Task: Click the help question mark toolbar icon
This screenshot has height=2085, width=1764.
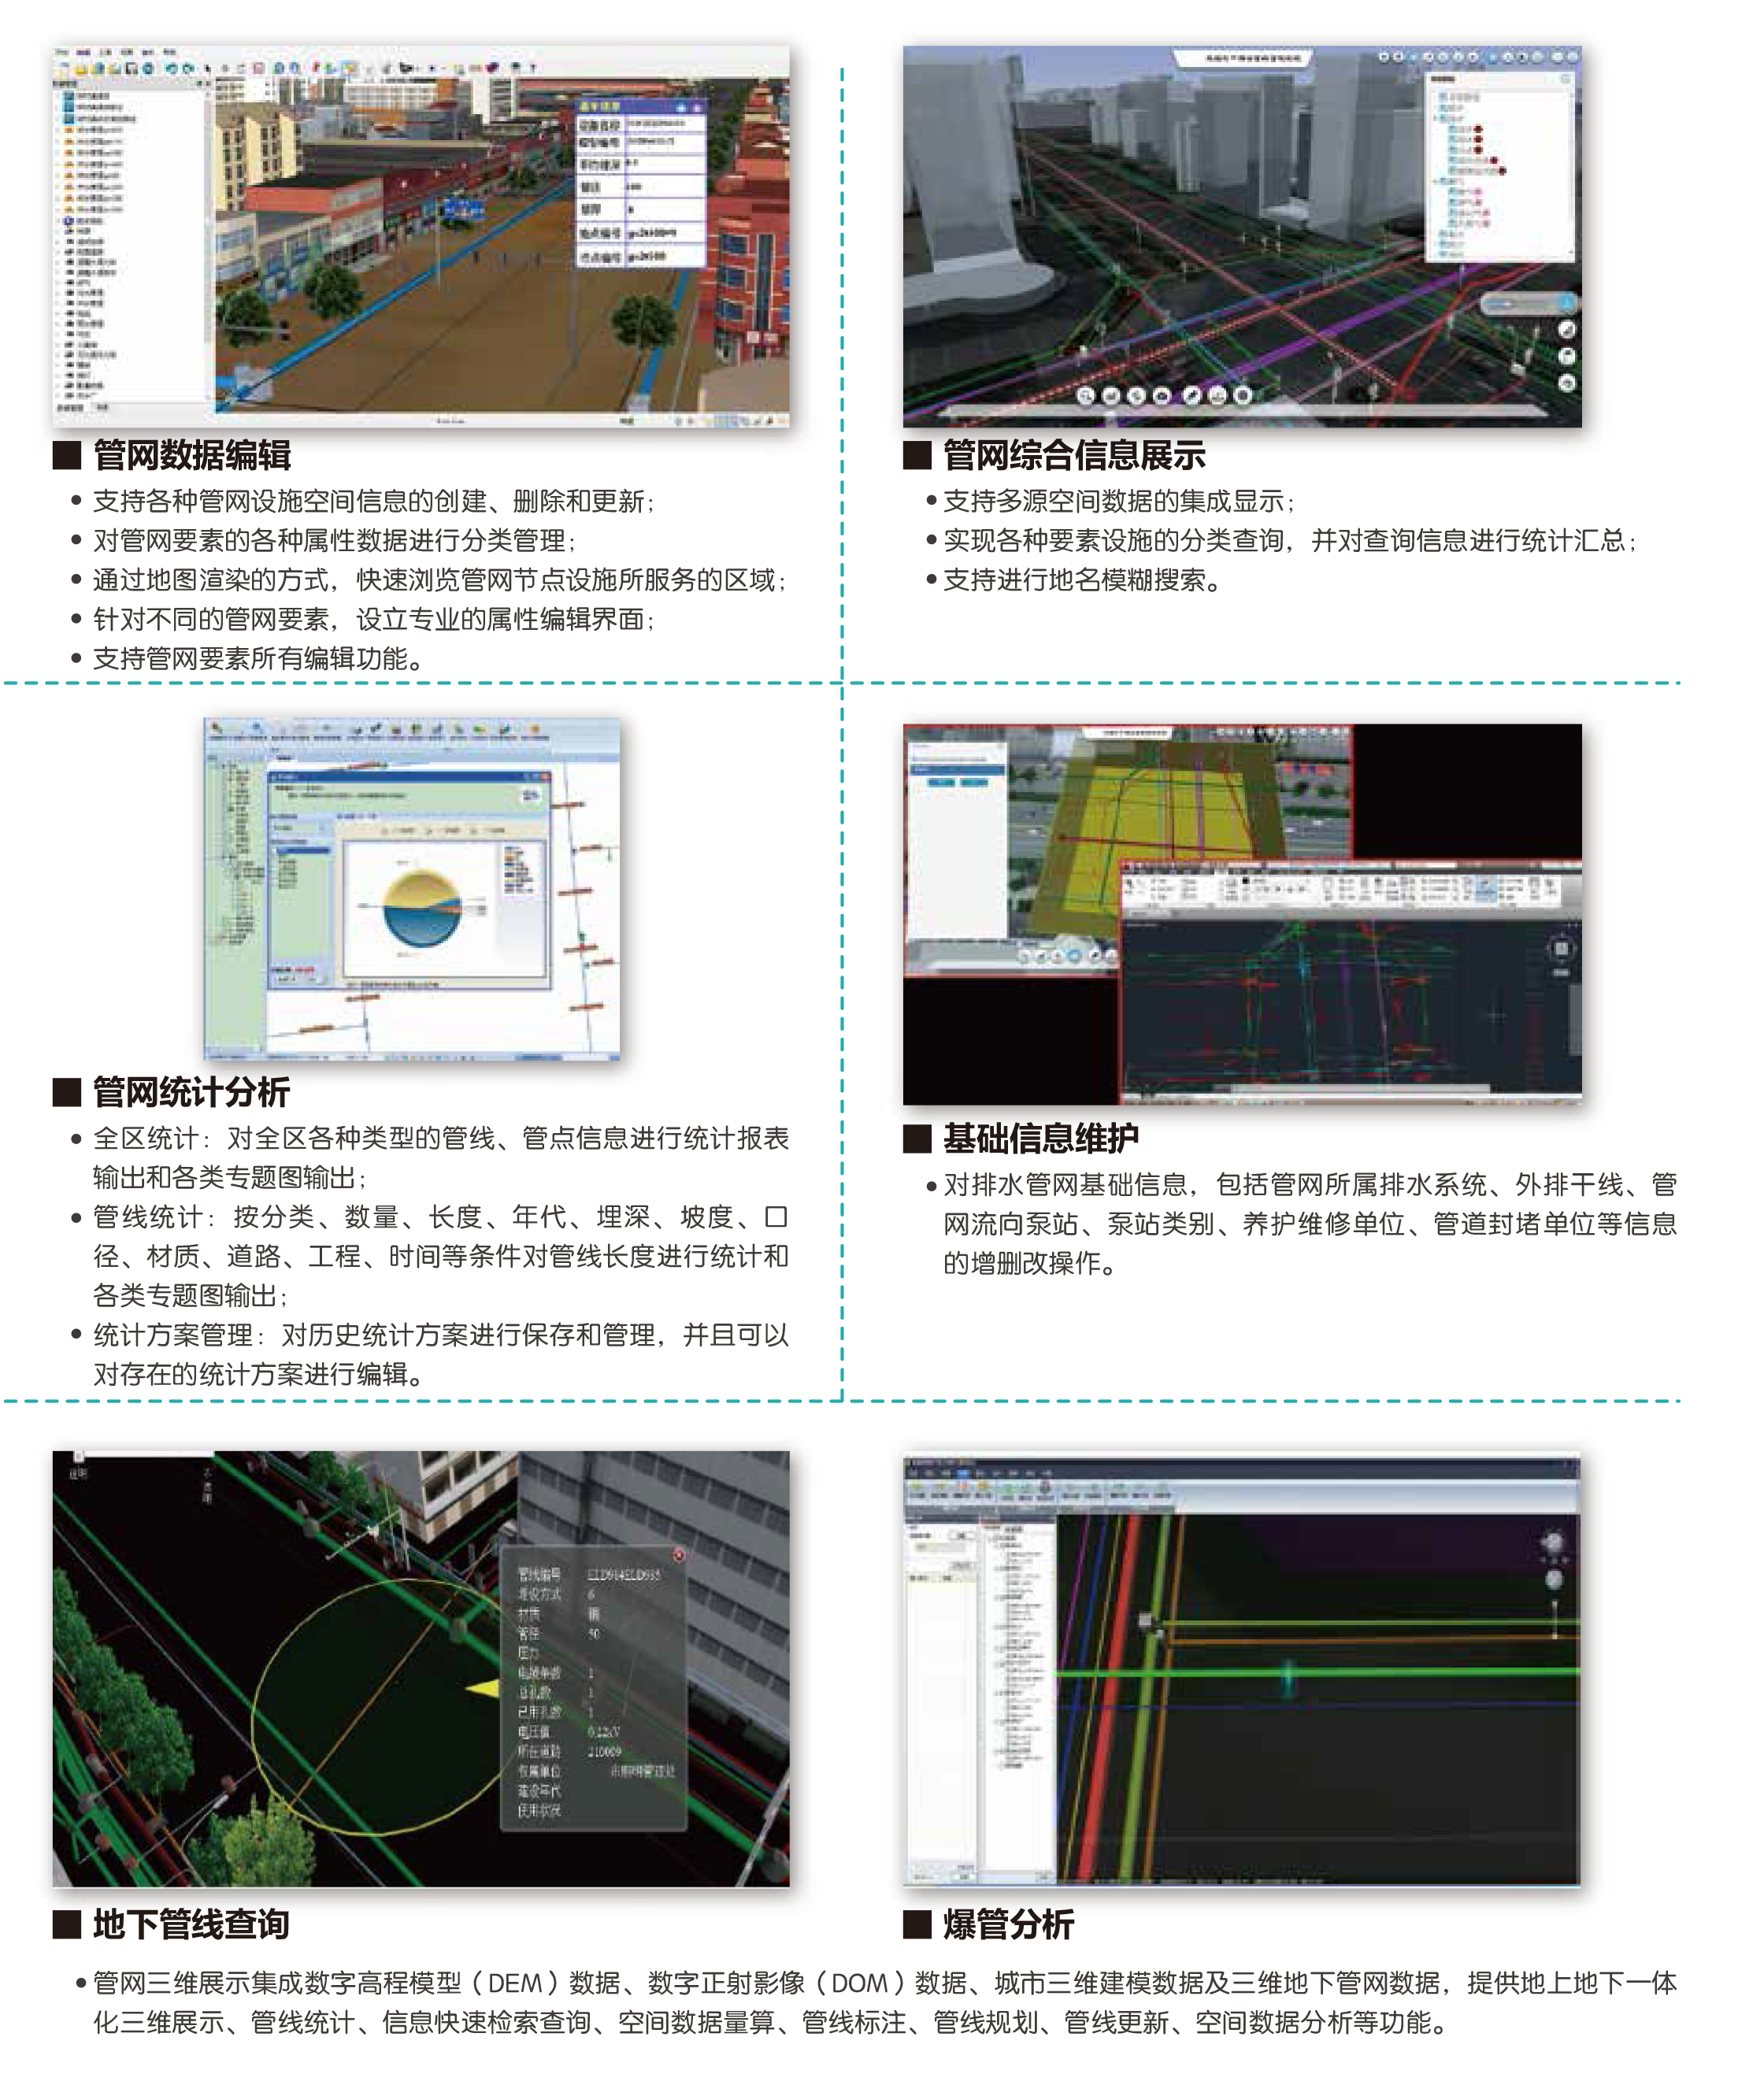Action: pyautogui.click(x=533, y=68)
